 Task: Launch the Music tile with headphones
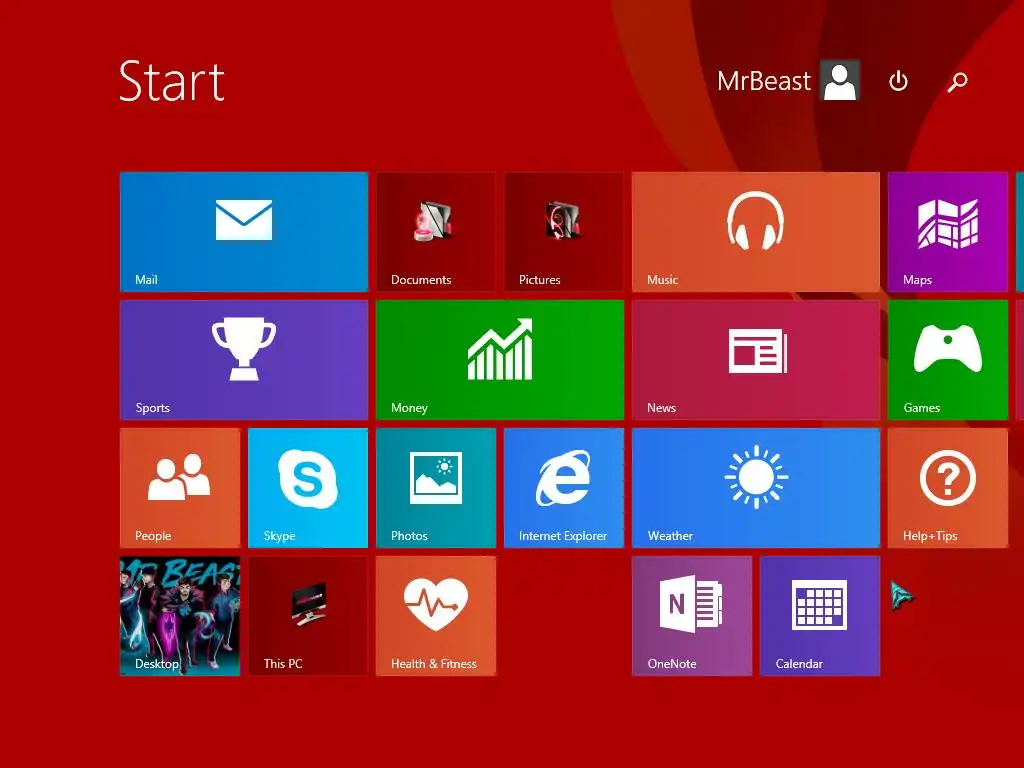(756, 232)
